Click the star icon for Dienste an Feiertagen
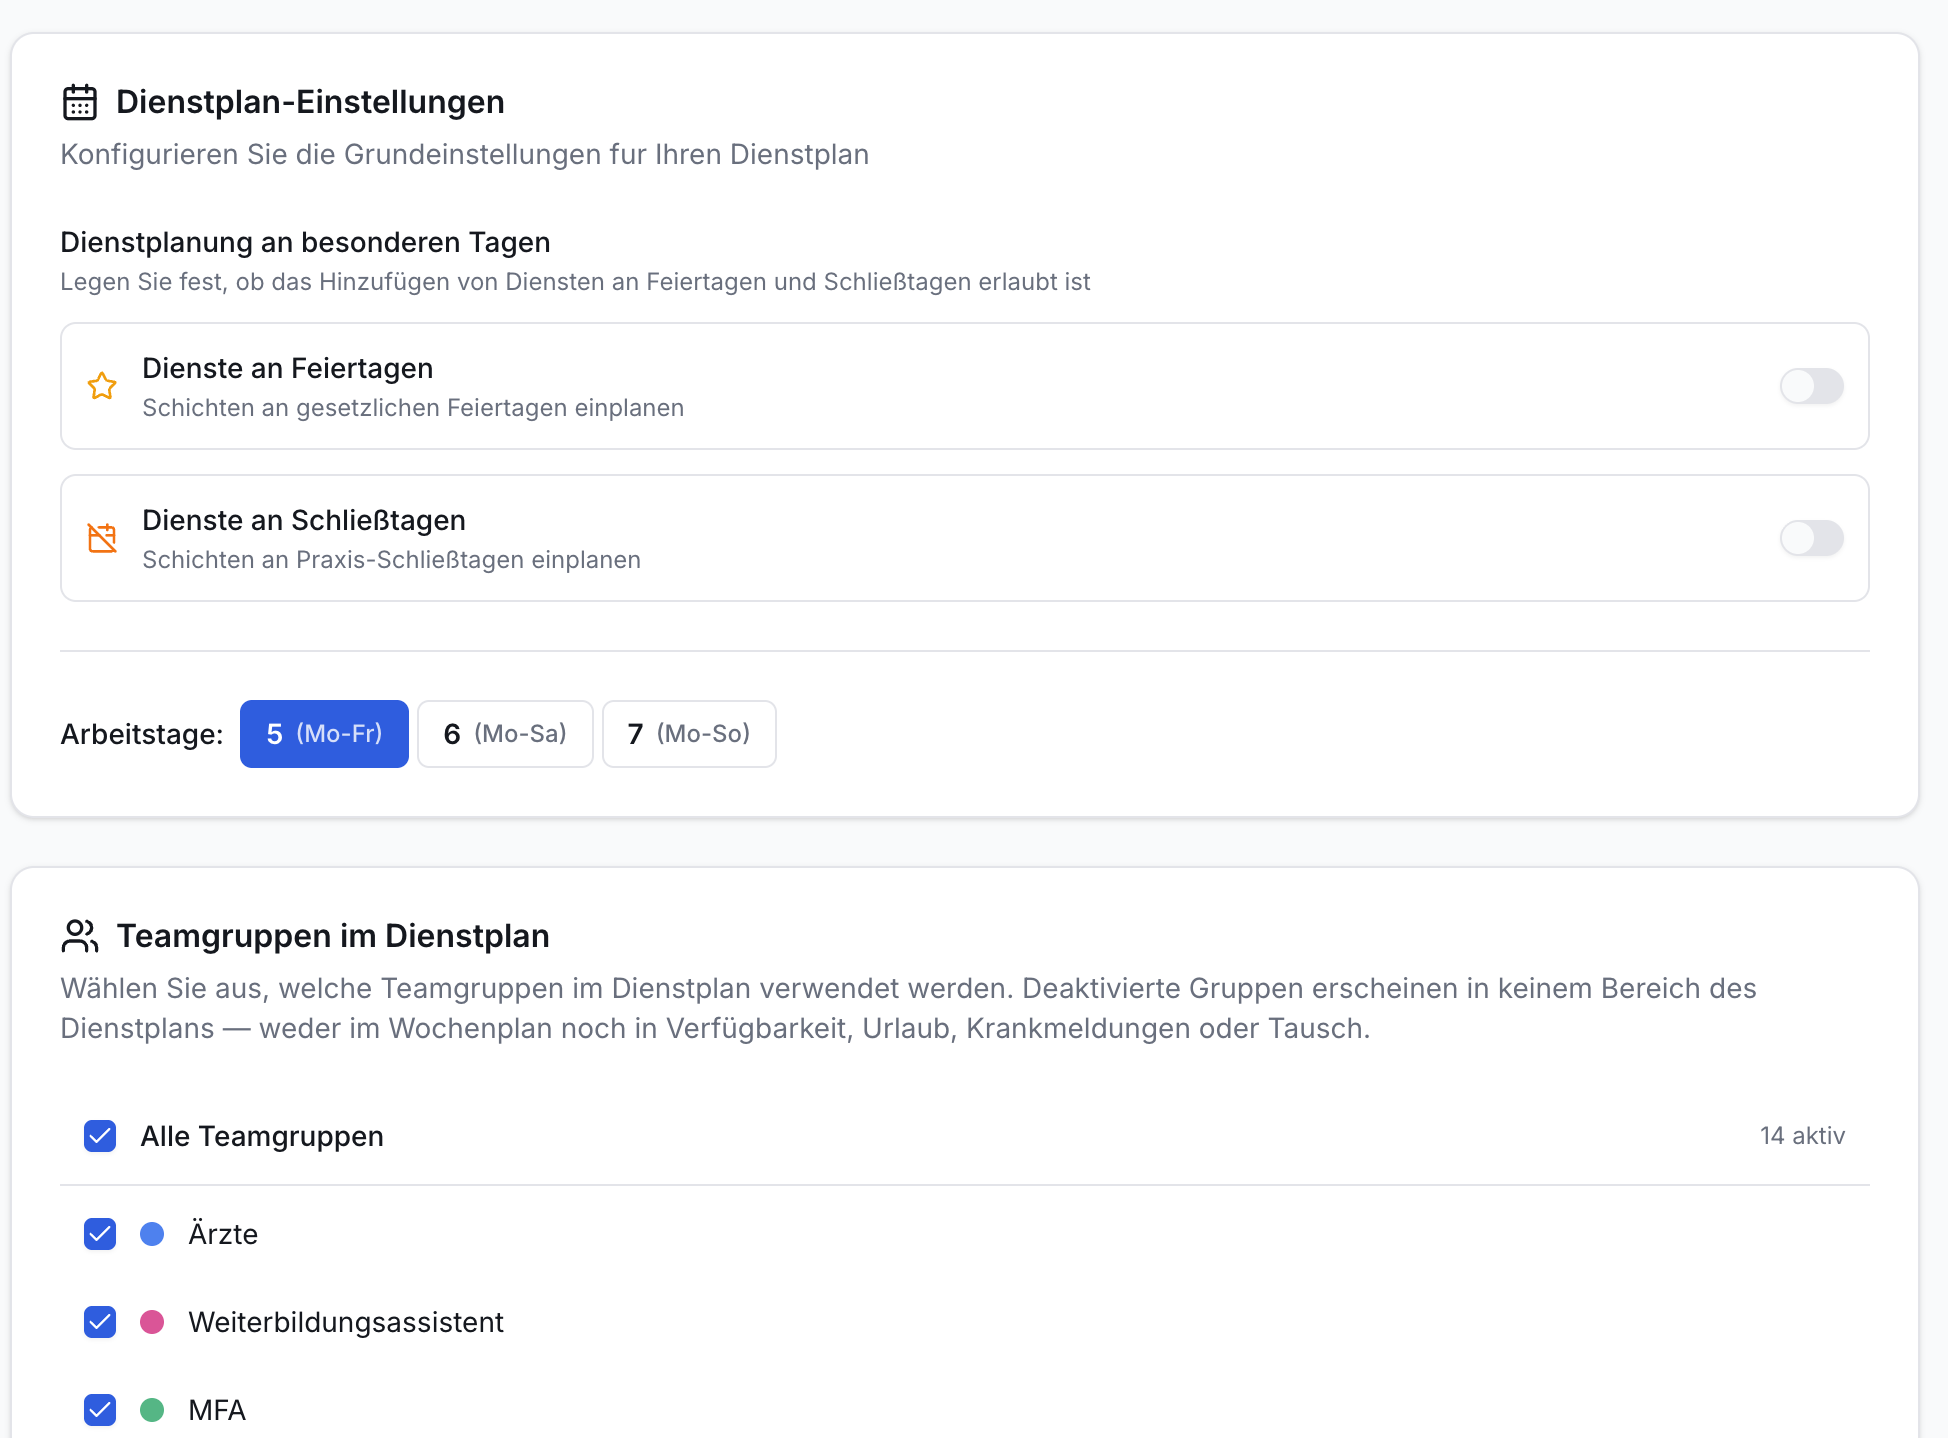Screen dimensions: 1948x1438 (x=102, y=386)
